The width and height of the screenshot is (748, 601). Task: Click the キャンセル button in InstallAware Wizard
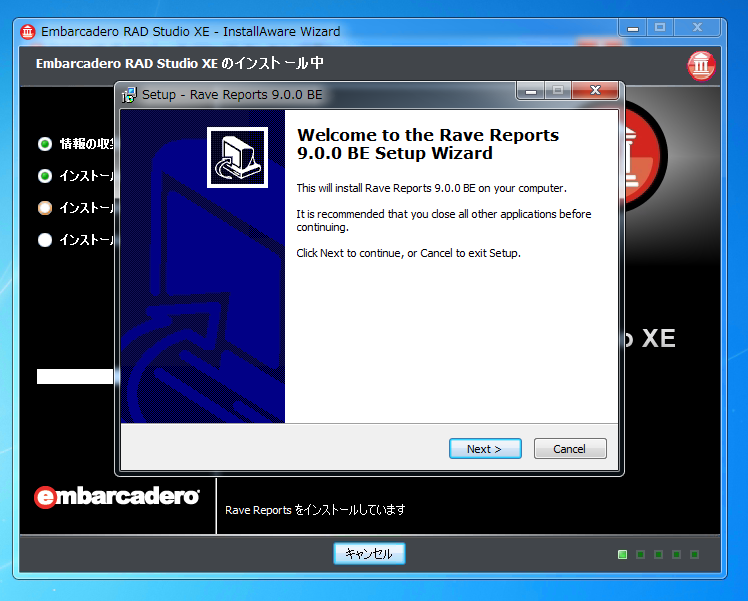[x=369, y=553]
